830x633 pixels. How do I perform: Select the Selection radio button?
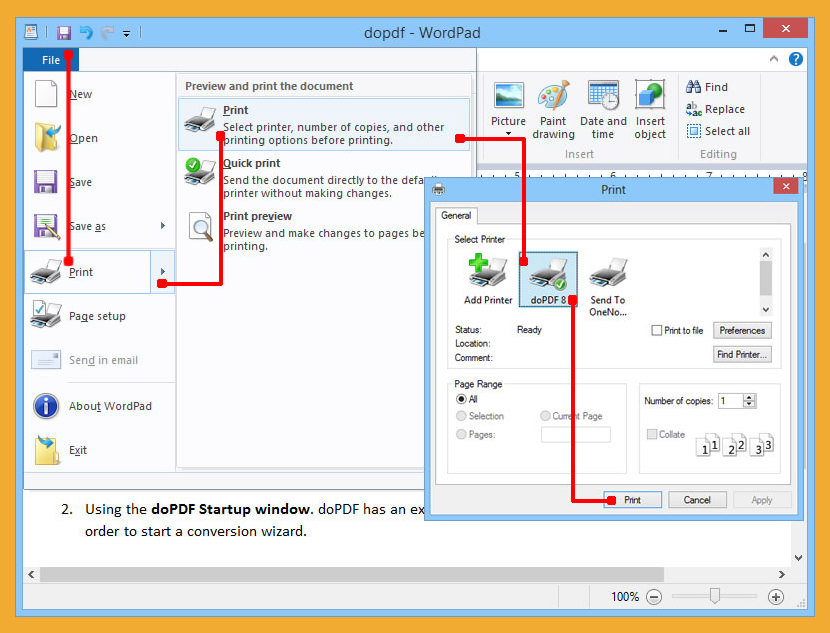(461, 416)
